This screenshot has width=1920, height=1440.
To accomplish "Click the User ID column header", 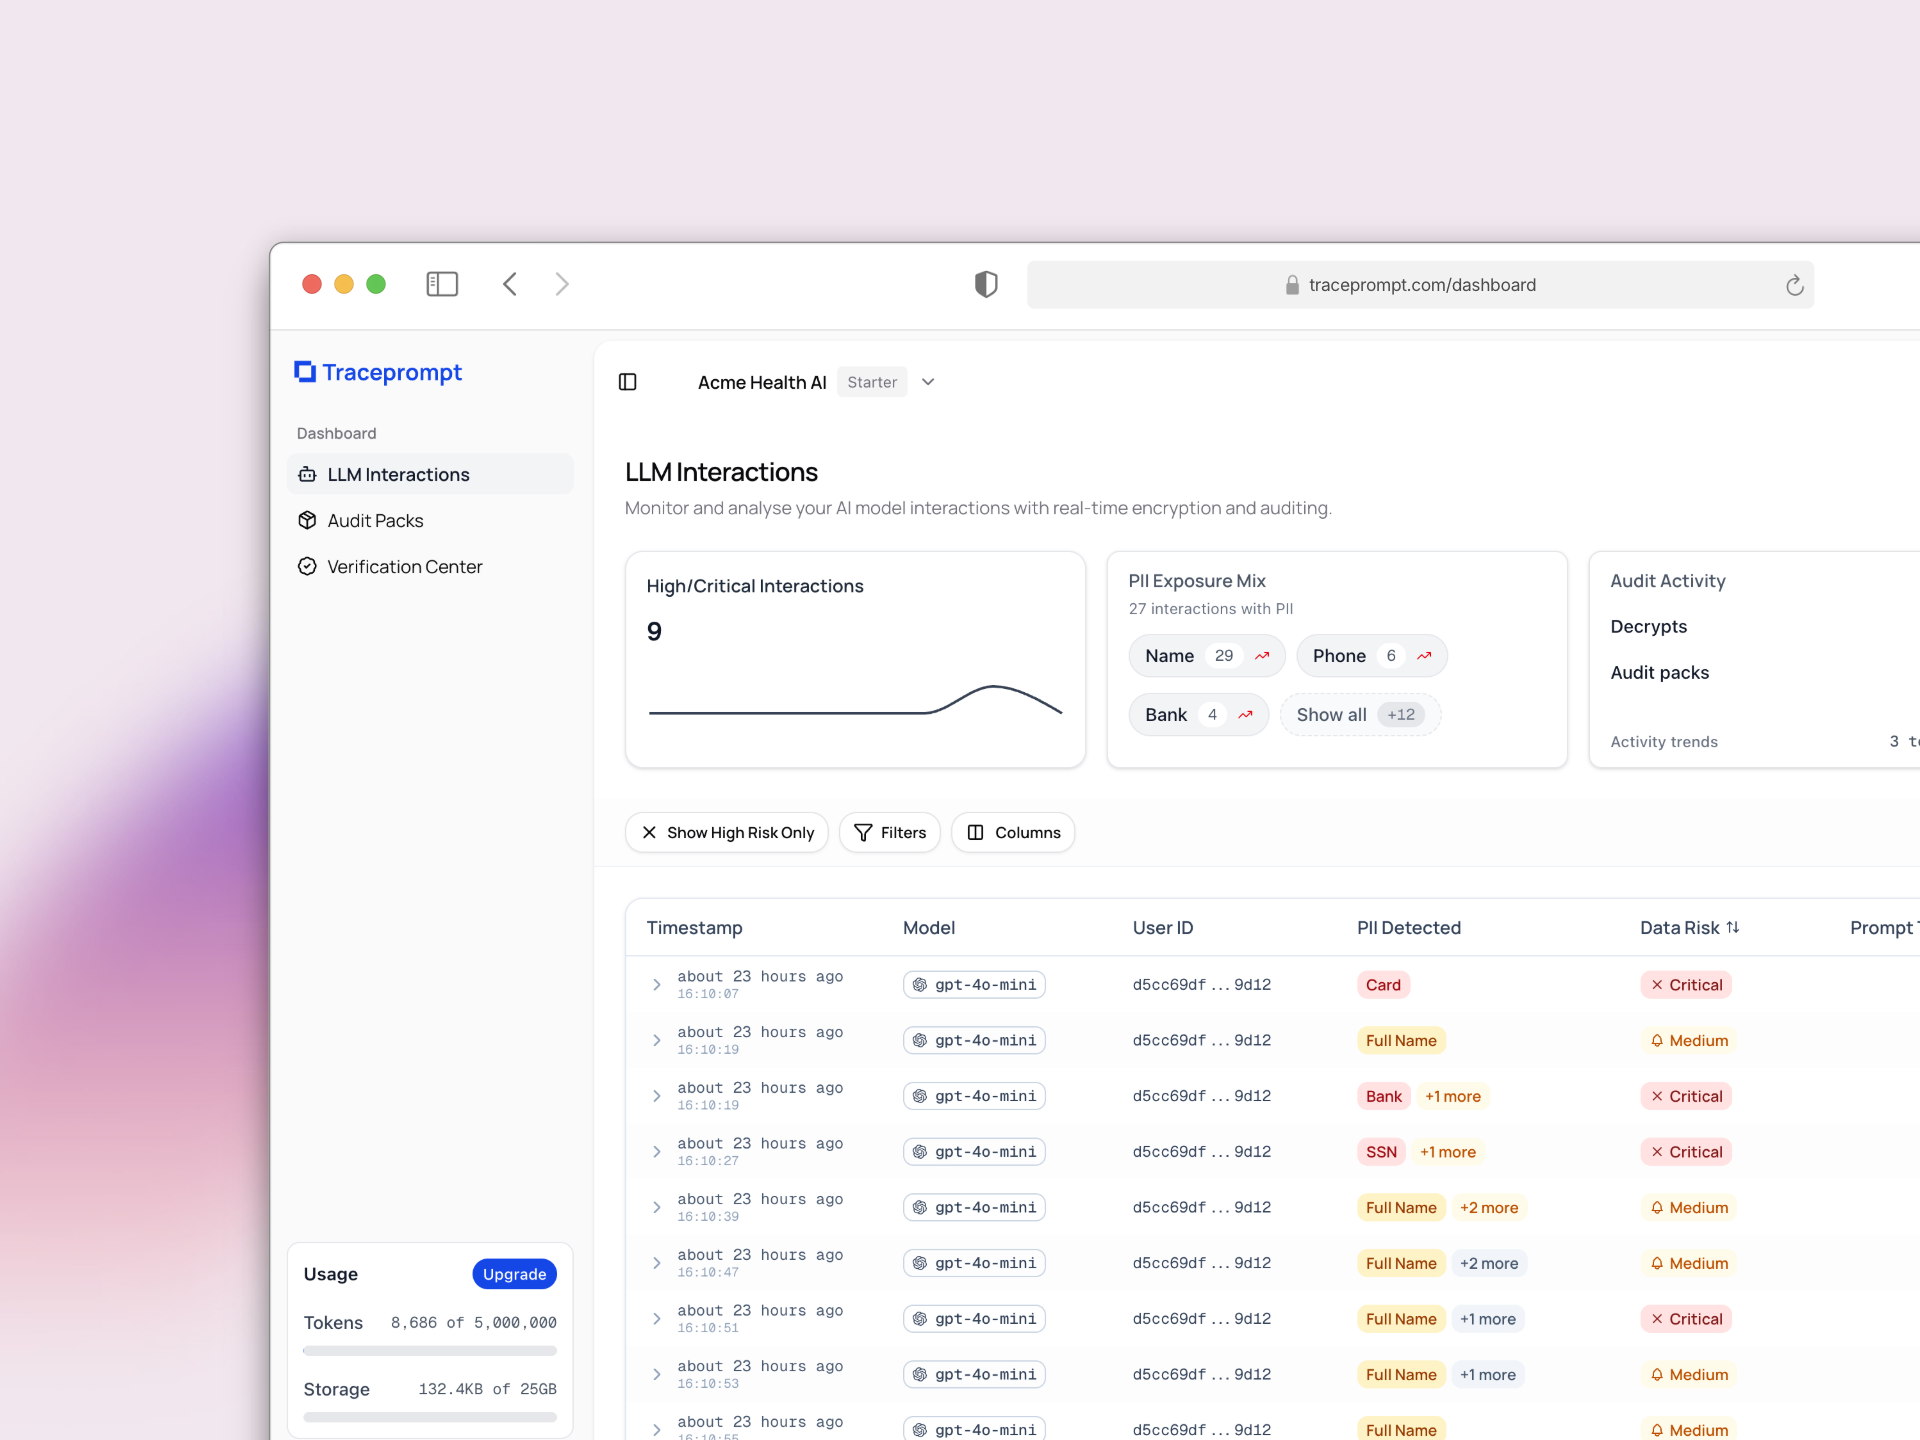I will coord(1163,928).
